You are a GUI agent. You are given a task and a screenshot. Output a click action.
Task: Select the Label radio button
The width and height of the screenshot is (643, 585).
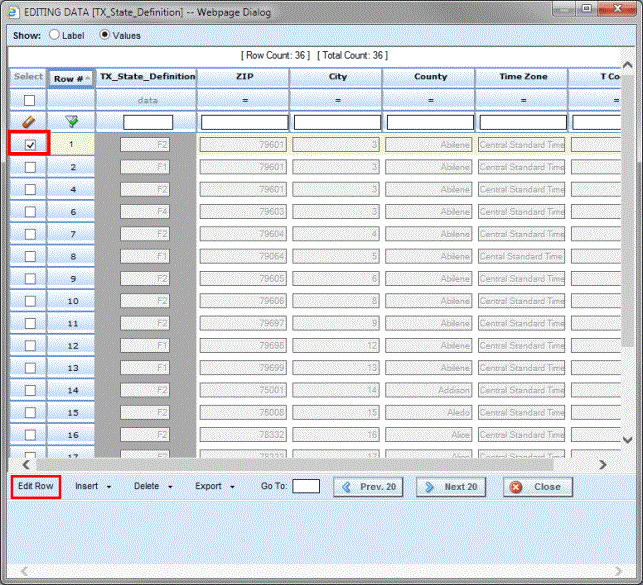tap(54, 35)
